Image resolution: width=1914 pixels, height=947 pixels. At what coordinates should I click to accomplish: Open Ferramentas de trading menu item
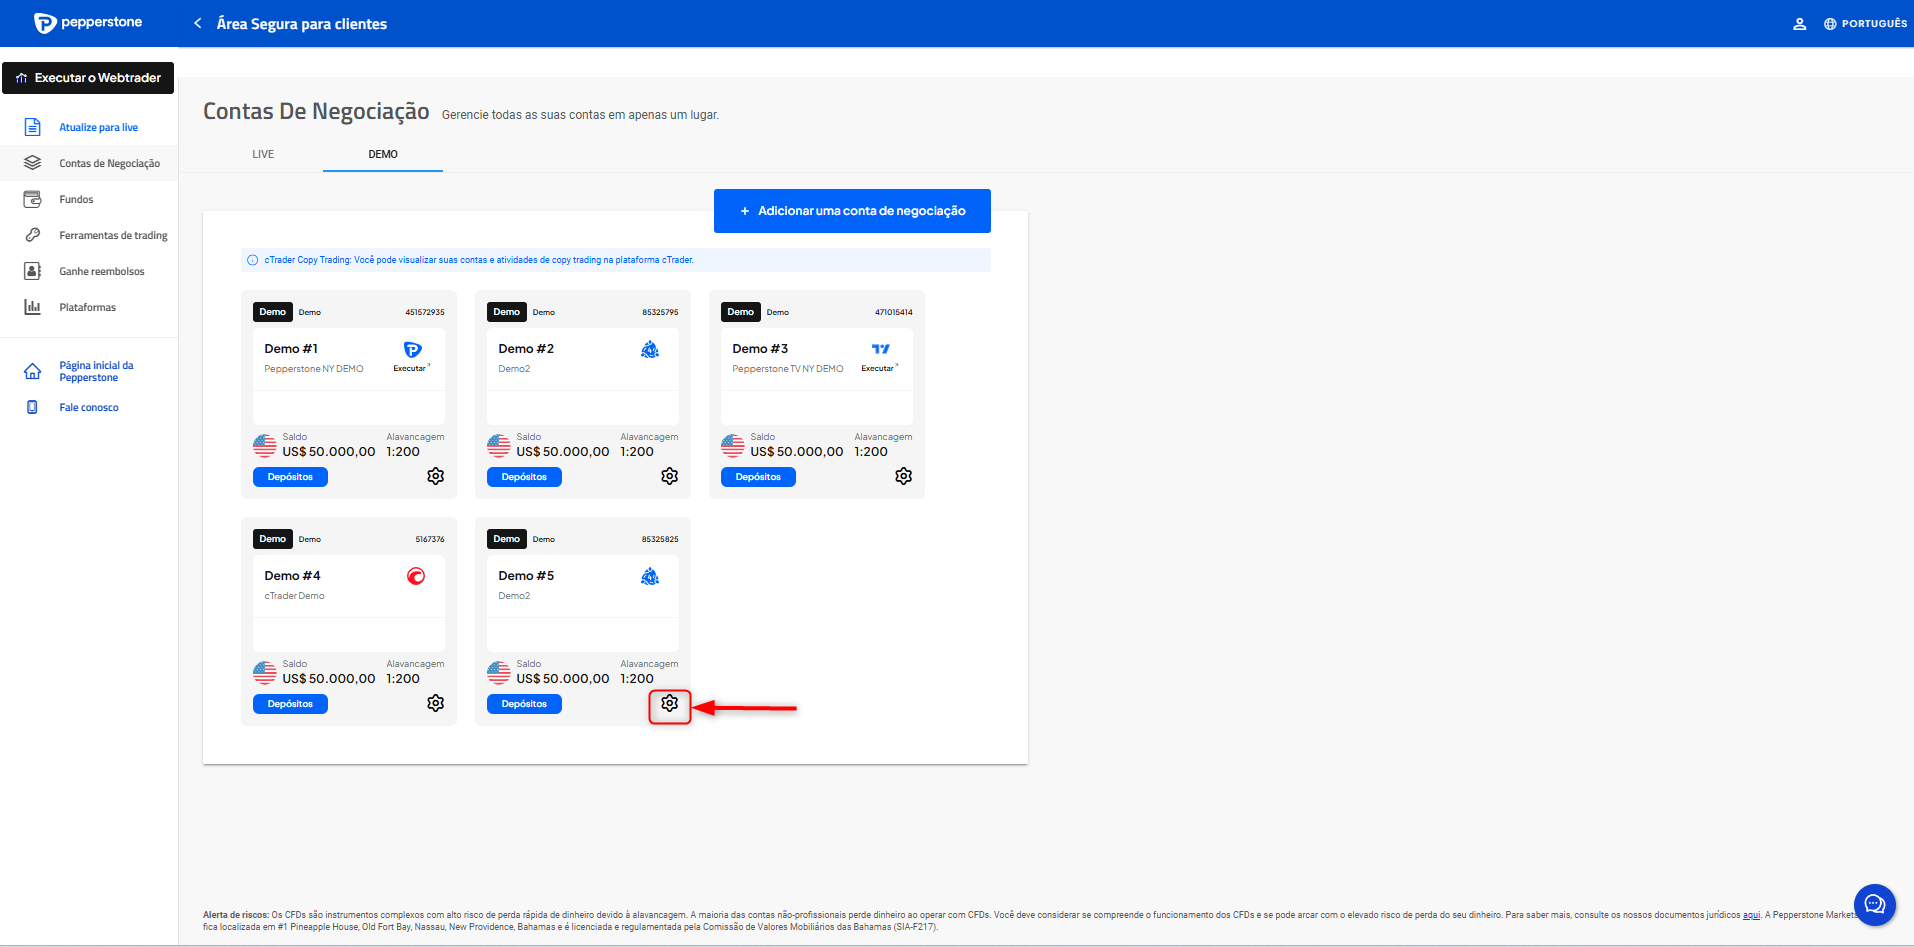tap(113, 236)
